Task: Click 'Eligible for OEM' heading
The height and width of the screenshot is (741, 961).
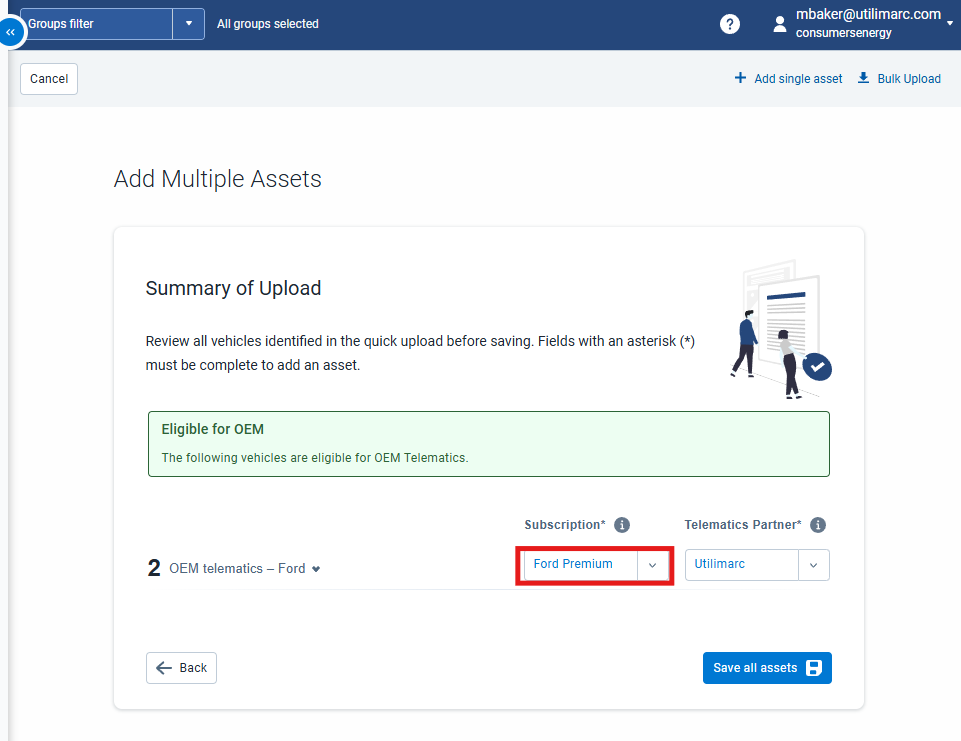Action: [x=213, y=429]
